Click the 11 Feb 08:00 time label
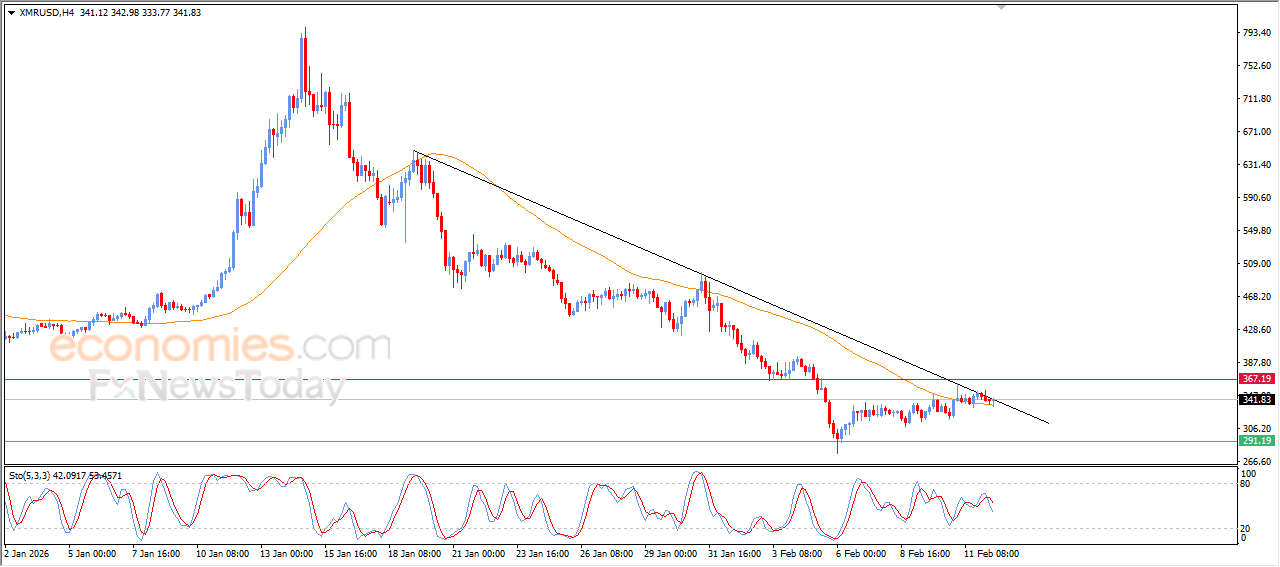1280x567 pixels. coord(992,552)
